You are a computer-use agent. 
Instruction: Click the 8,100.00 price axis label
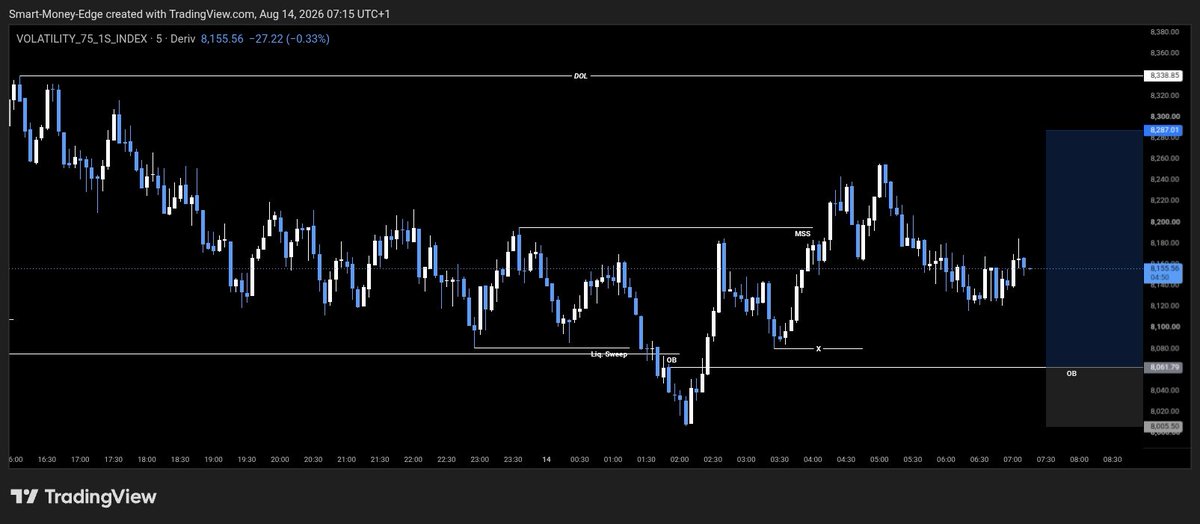(1165, 327)
